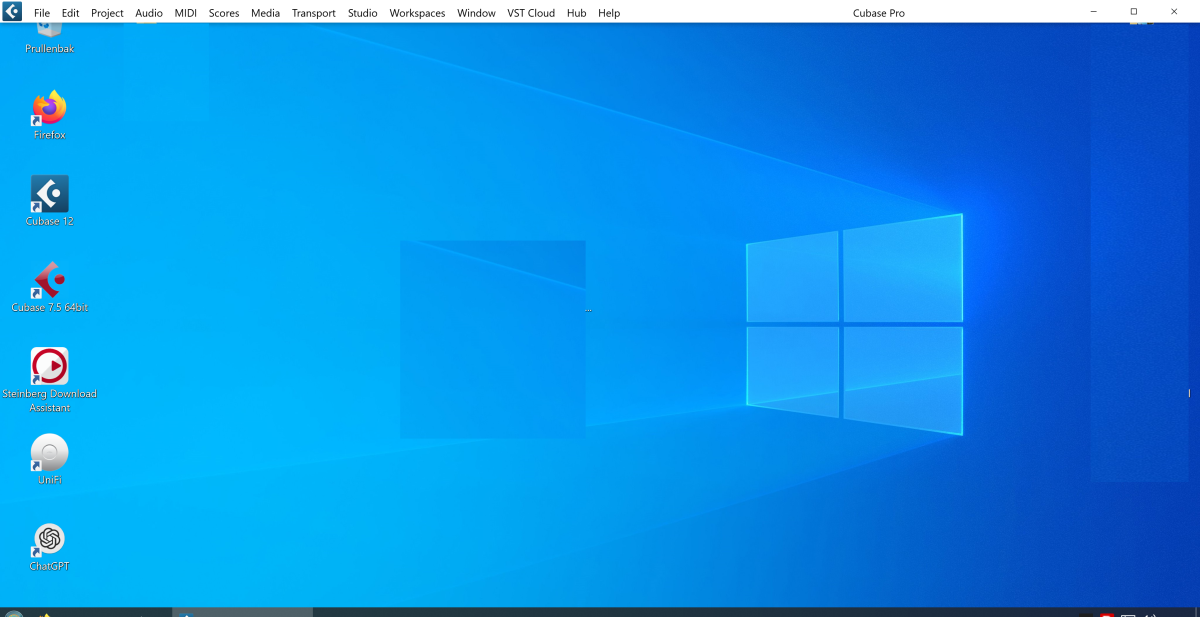Image resolution: width=1200 pixels, height=617 pixels.
Task: Click the Cubase logo in the title bar
Action: click(13, 12)
